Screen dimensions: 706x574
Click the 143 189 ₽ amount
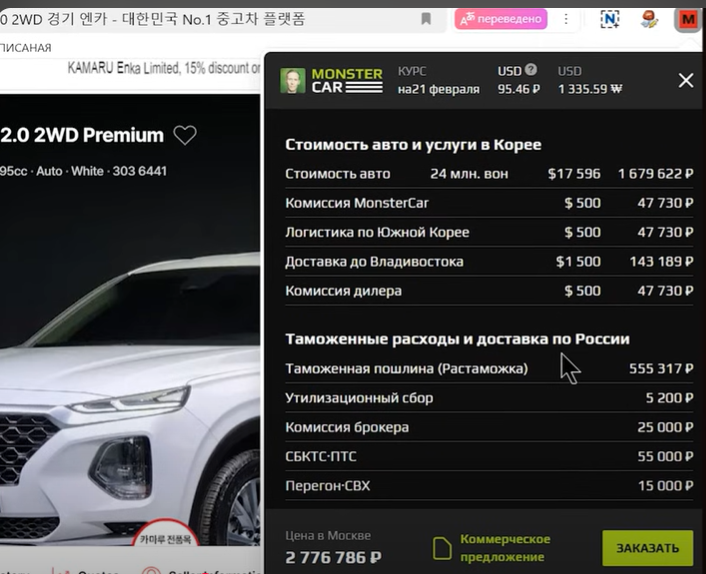pos(661,262)
